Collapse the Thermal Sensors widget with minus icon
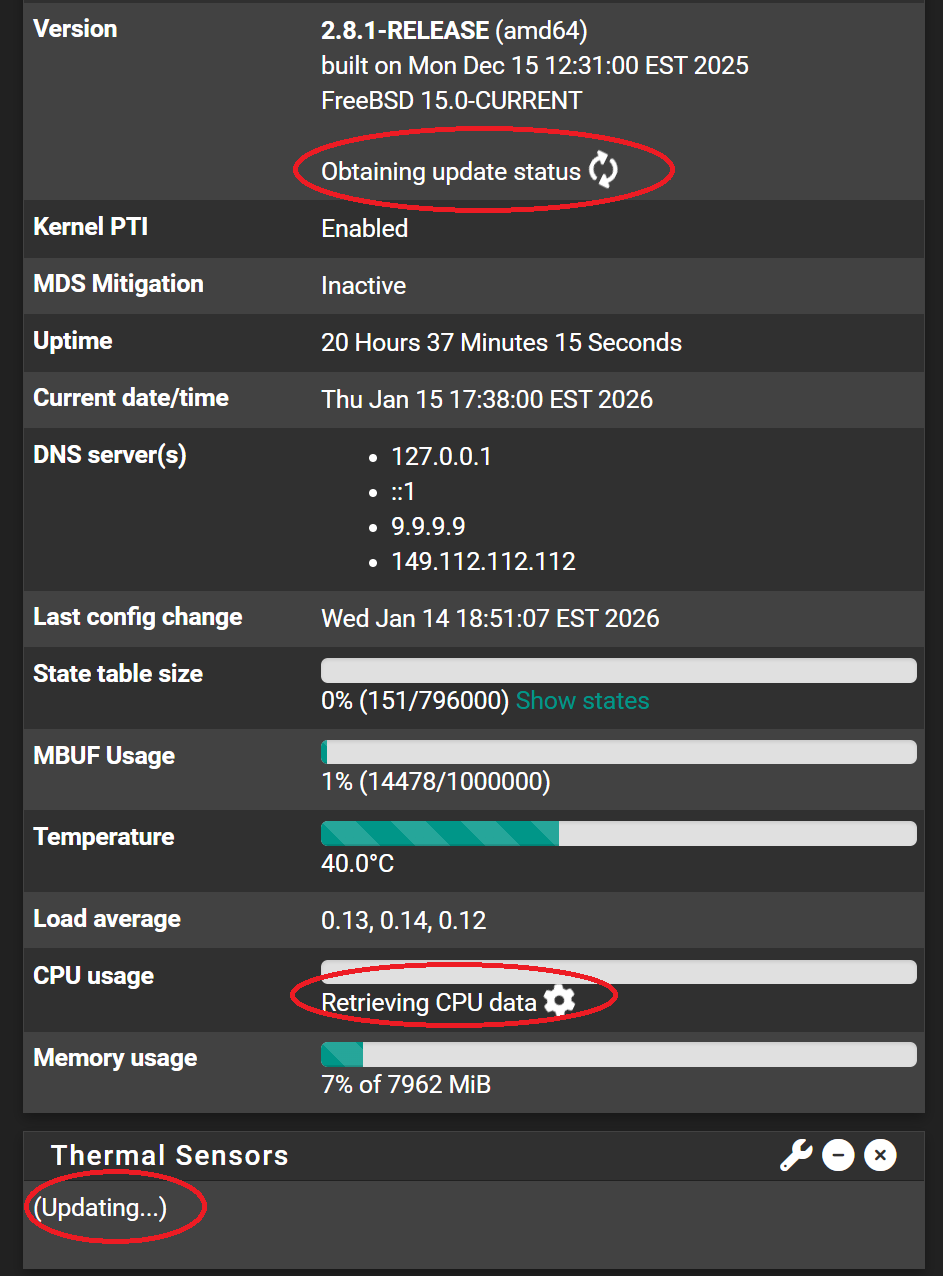Viewport: 943px width, 1276px height. [x=838, y=1156]
